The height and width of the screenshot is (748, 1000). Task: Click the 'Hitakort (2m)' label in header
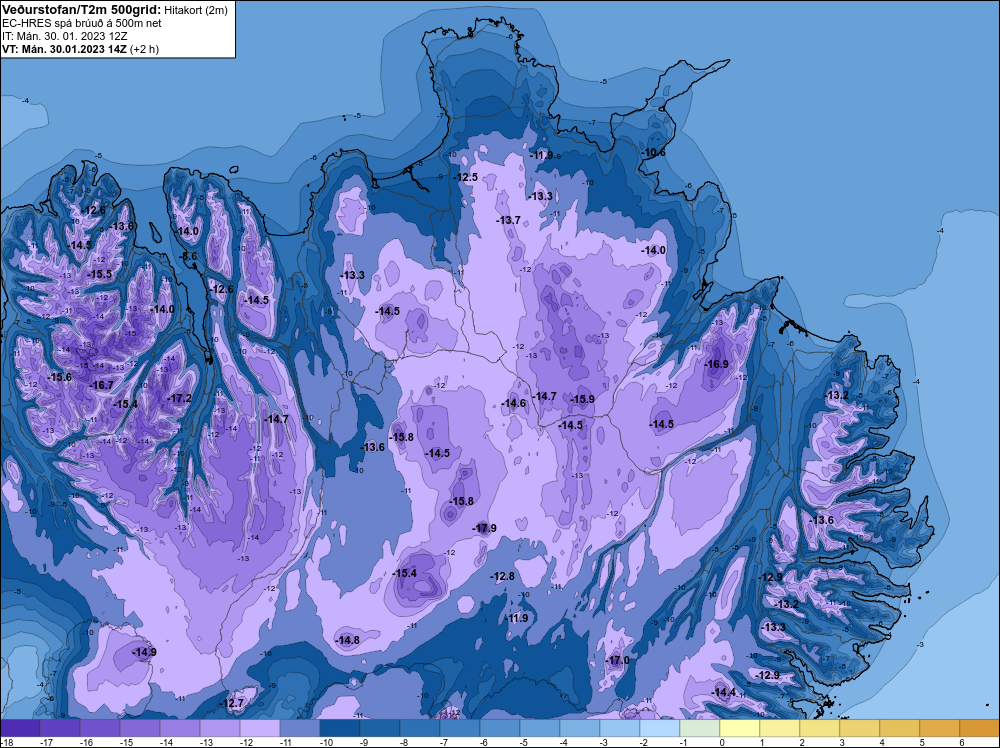(x=195, y=10)
